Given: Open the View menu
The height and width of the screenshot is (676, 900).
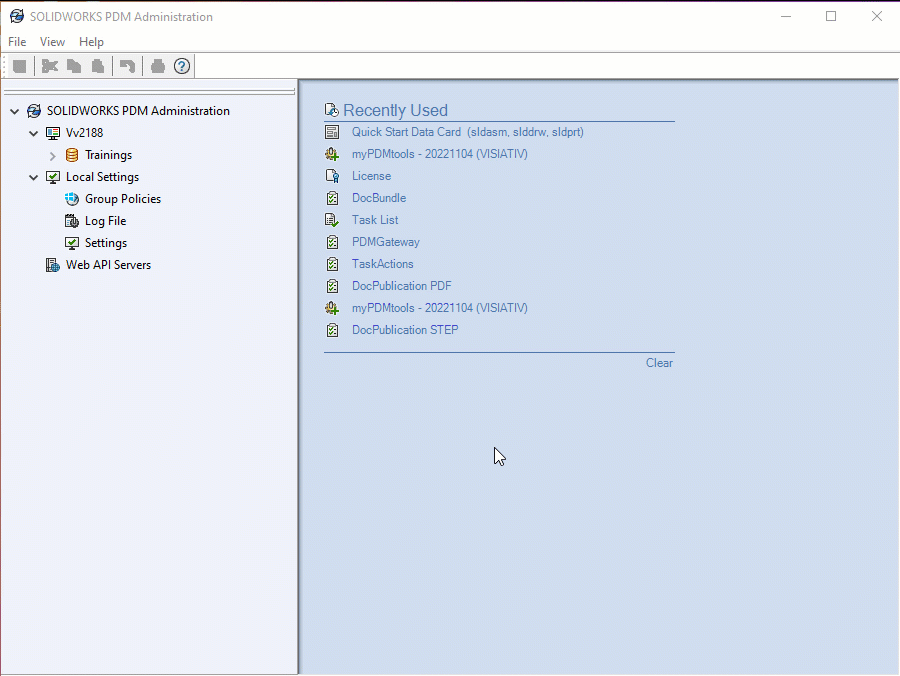Looking at the screenshot, I should point(52,42).
